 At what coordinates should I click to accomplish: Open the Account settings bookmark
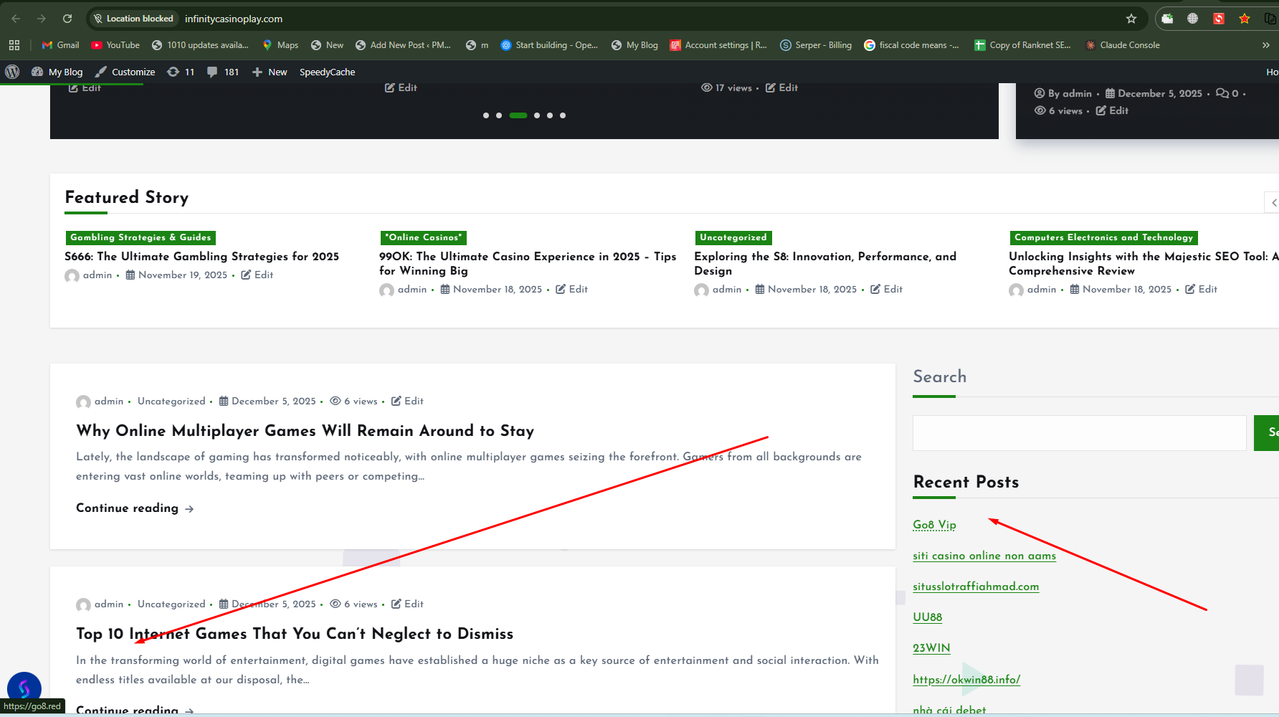coord(718,45)
